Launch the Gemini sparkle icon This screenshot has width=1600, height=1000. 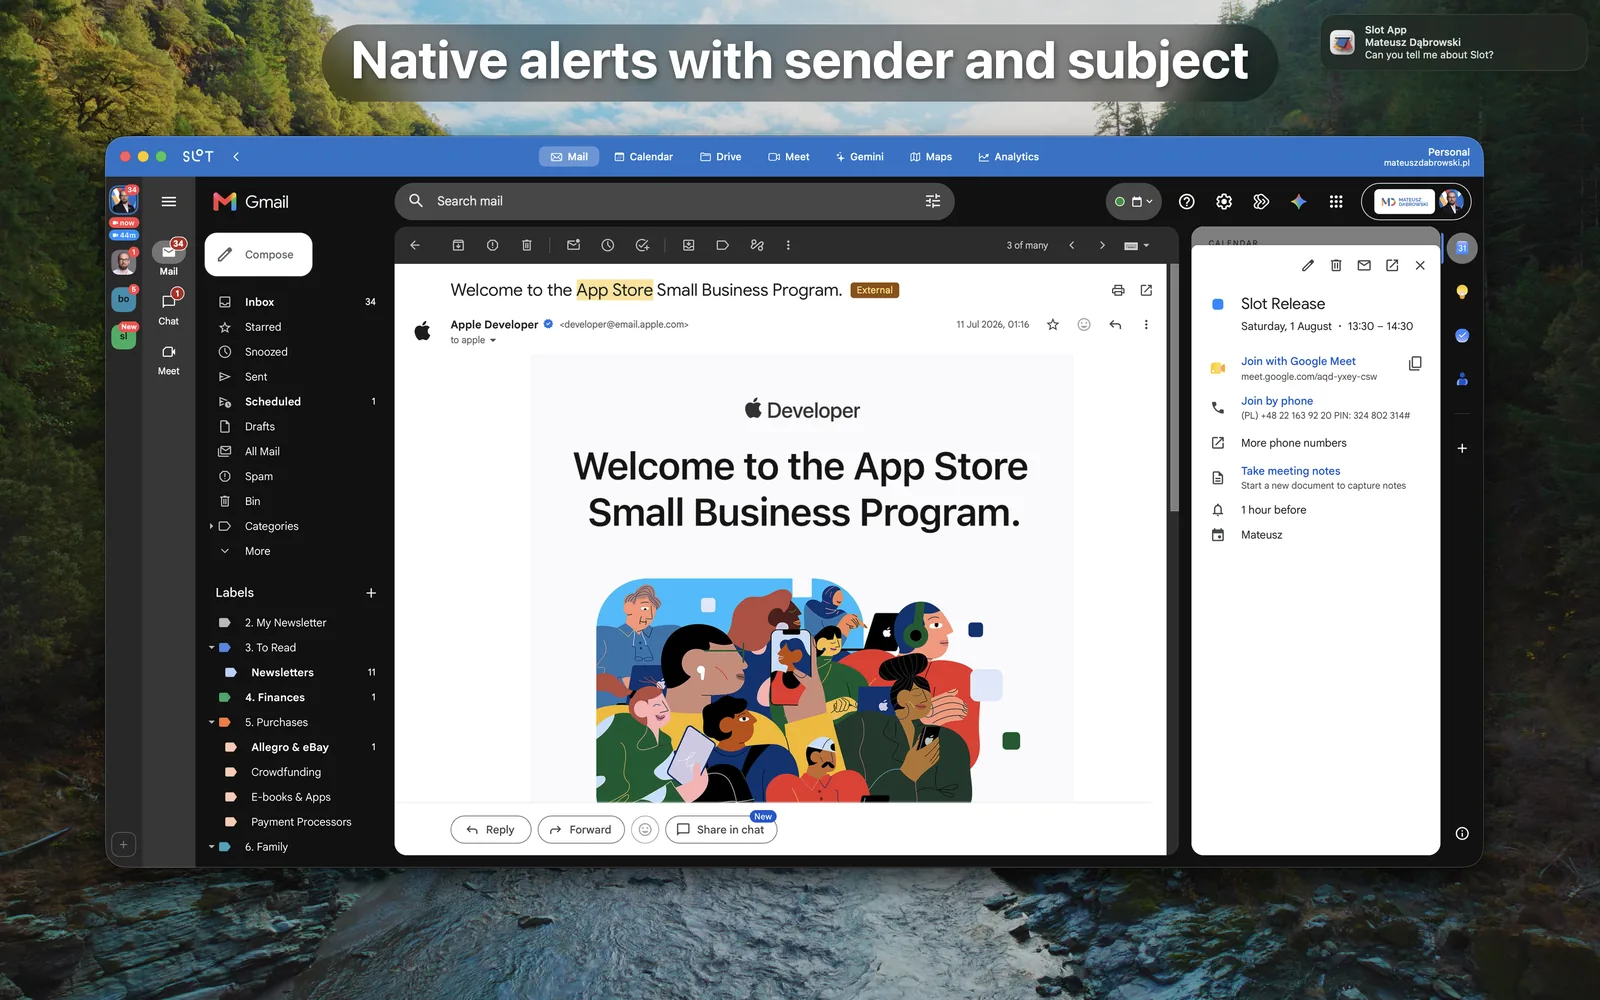point(1298,202)
